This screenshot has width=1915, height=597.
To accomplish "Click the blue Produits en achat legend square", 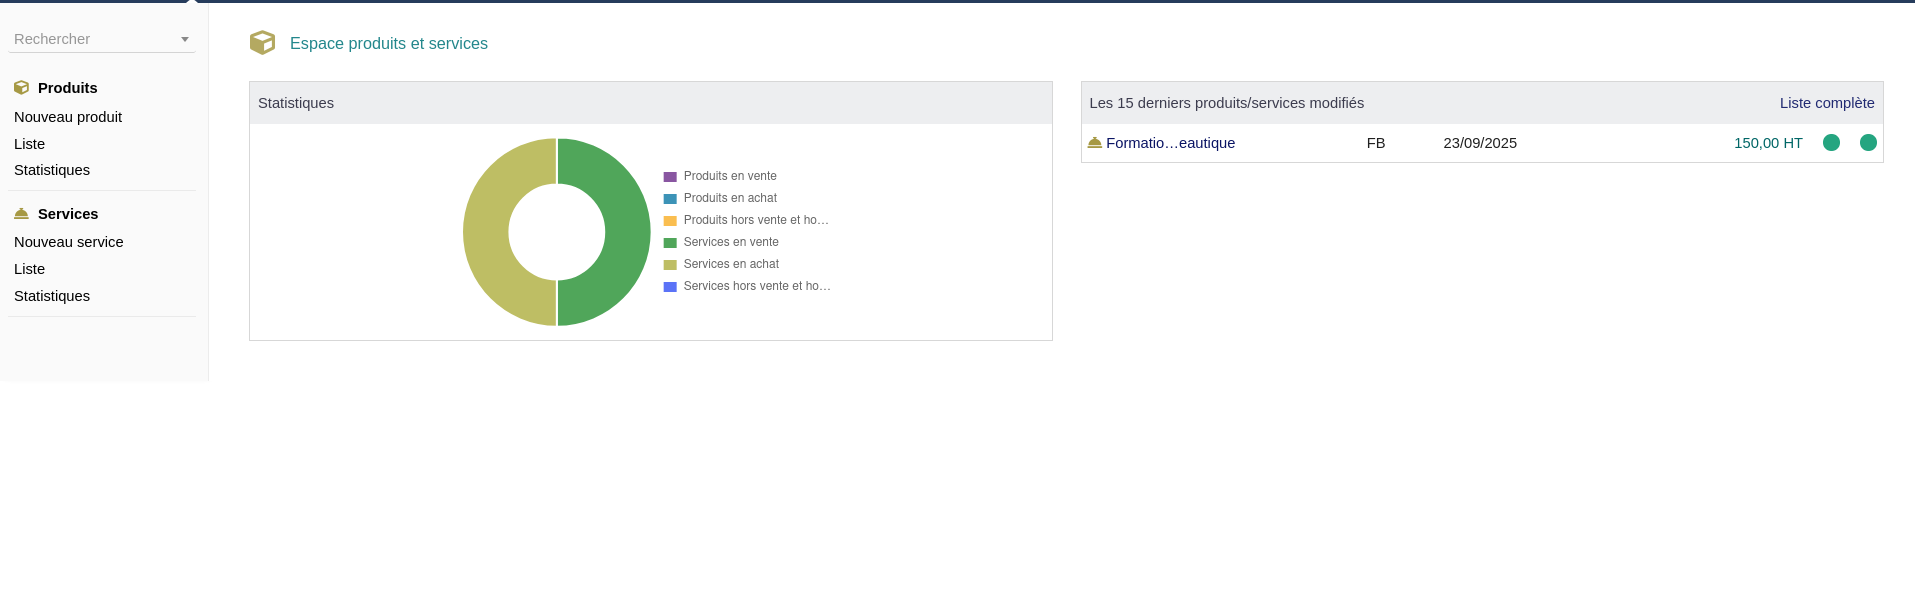I will pos(670,199).
